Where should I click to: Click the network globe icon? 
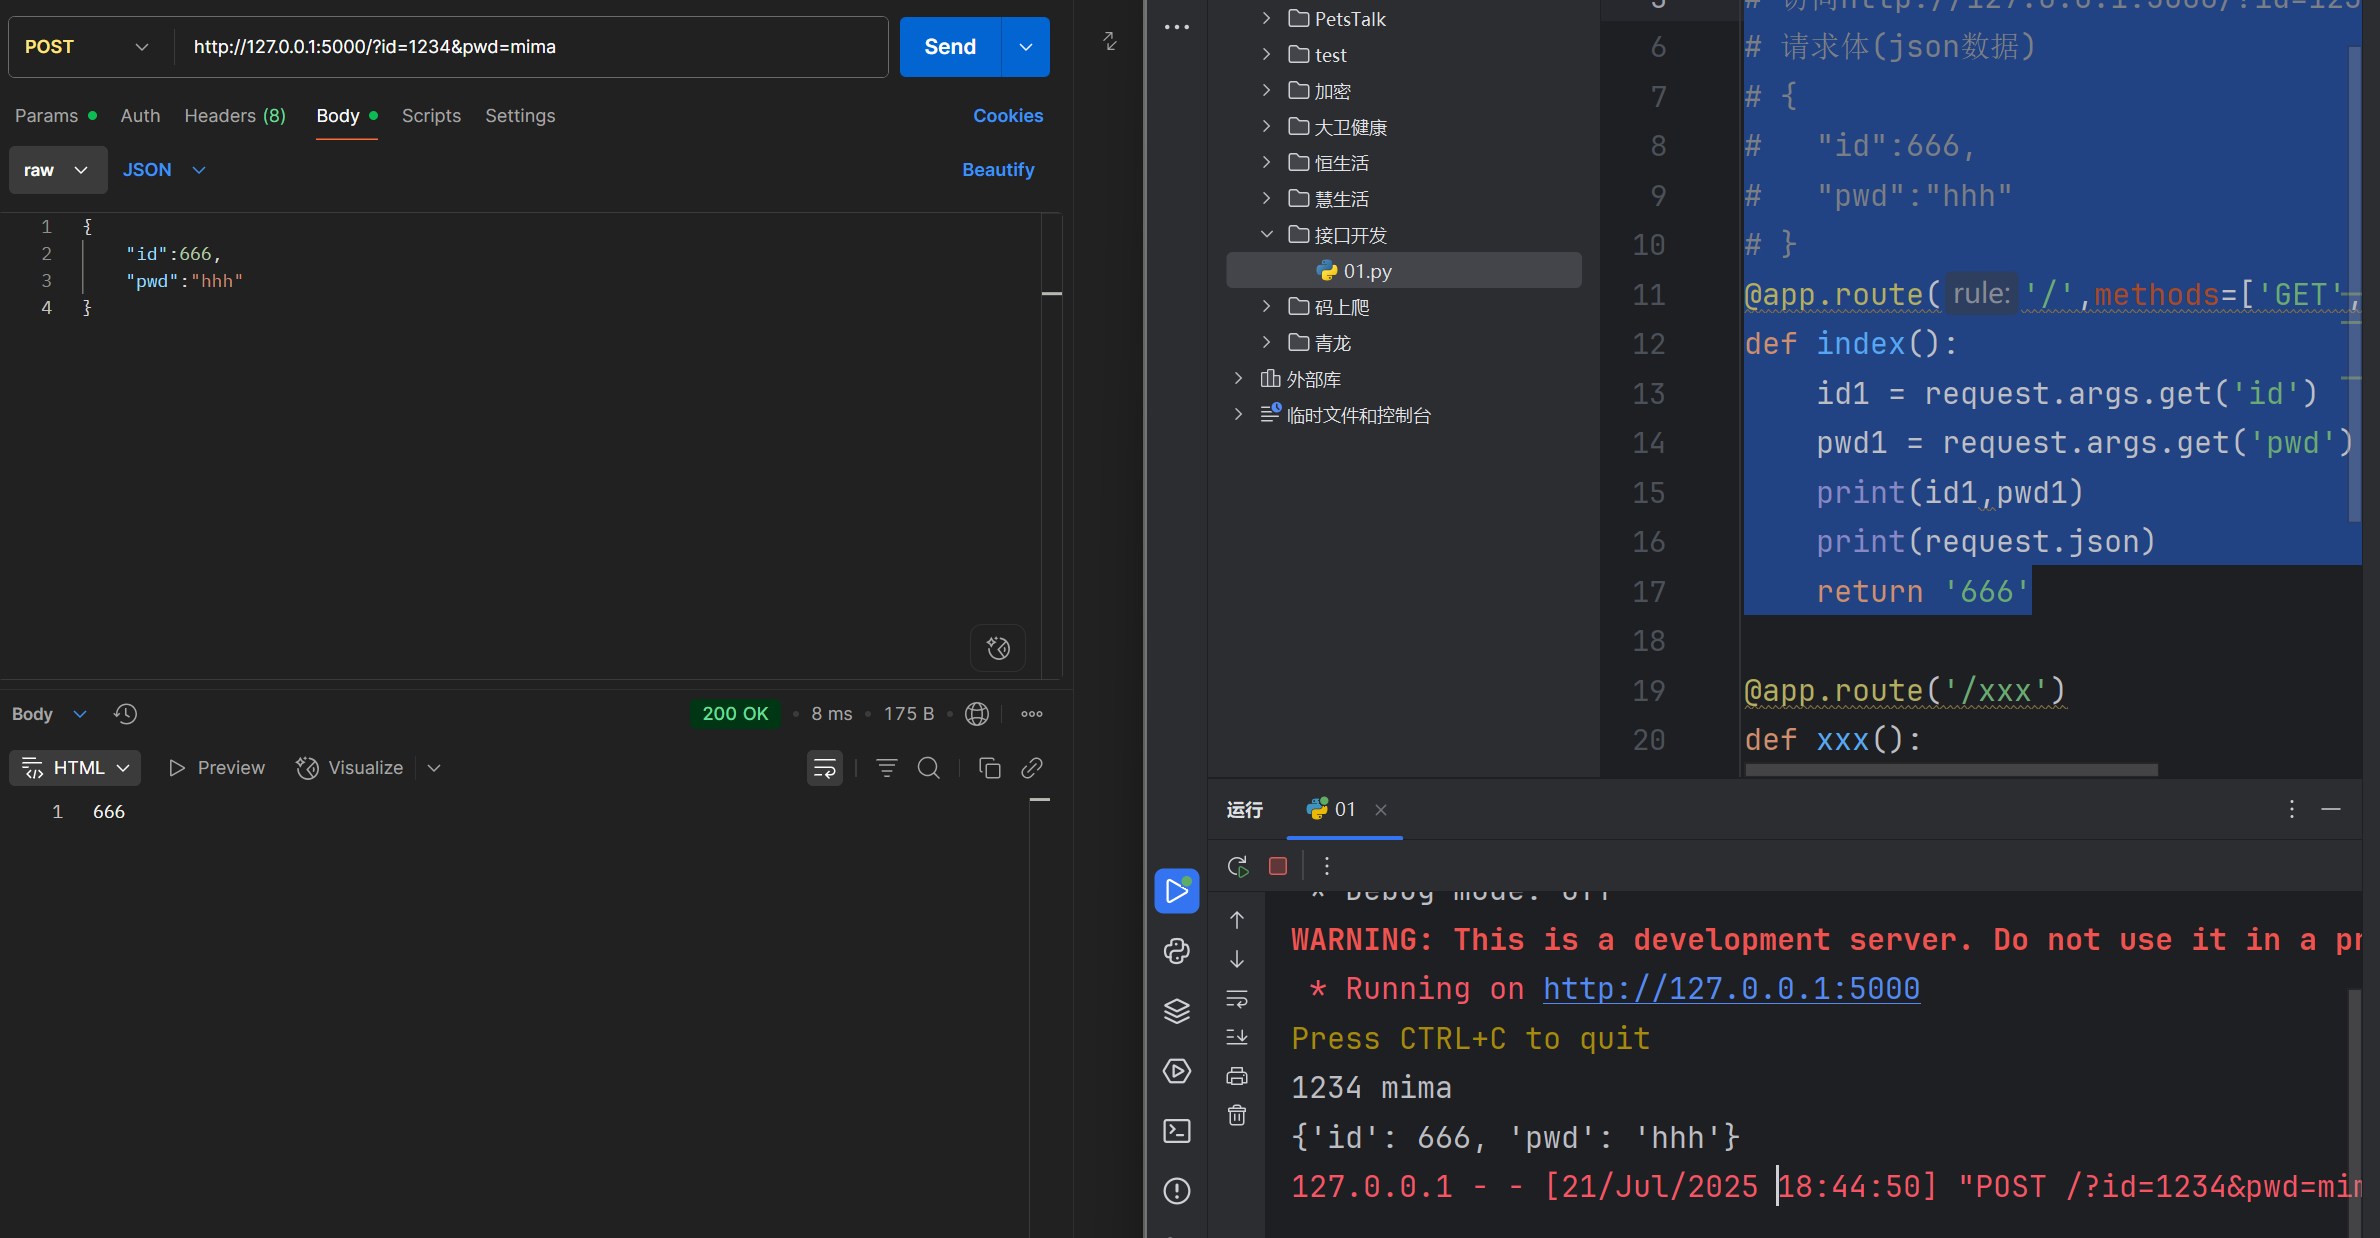(x=977, y=714)
